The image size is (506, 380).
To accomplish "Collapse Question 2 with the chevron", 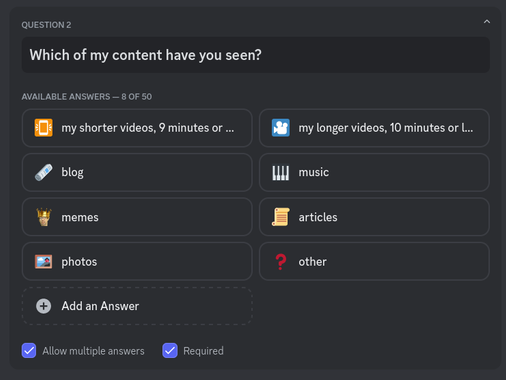I will (487, 22).
